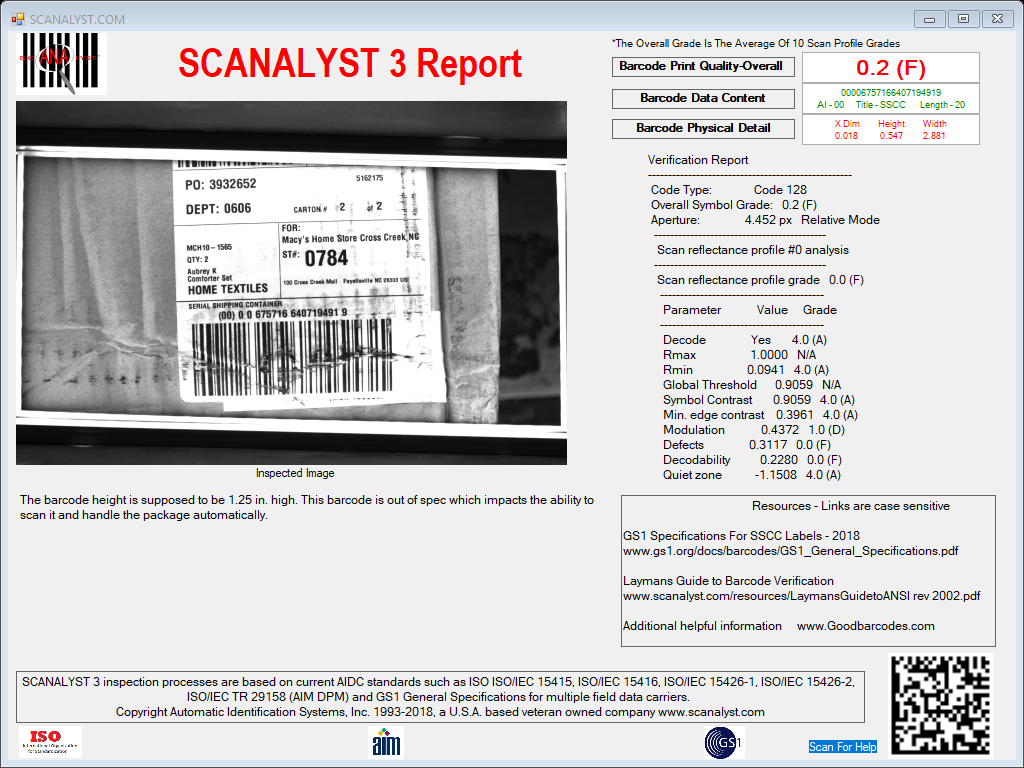Open the GS1 General Specifications pdf link
Screen dimensions: 1024x768
click(790, 551)
